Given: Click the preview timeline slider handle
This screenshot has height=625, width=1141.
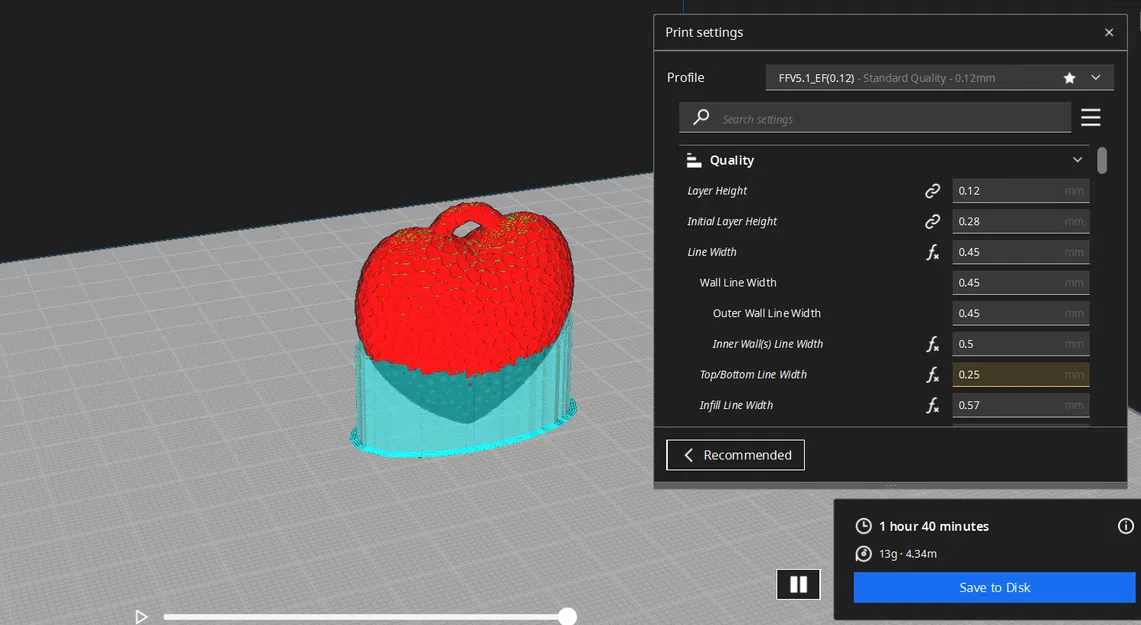Looking at the screenshot, I should click(567, 616).
